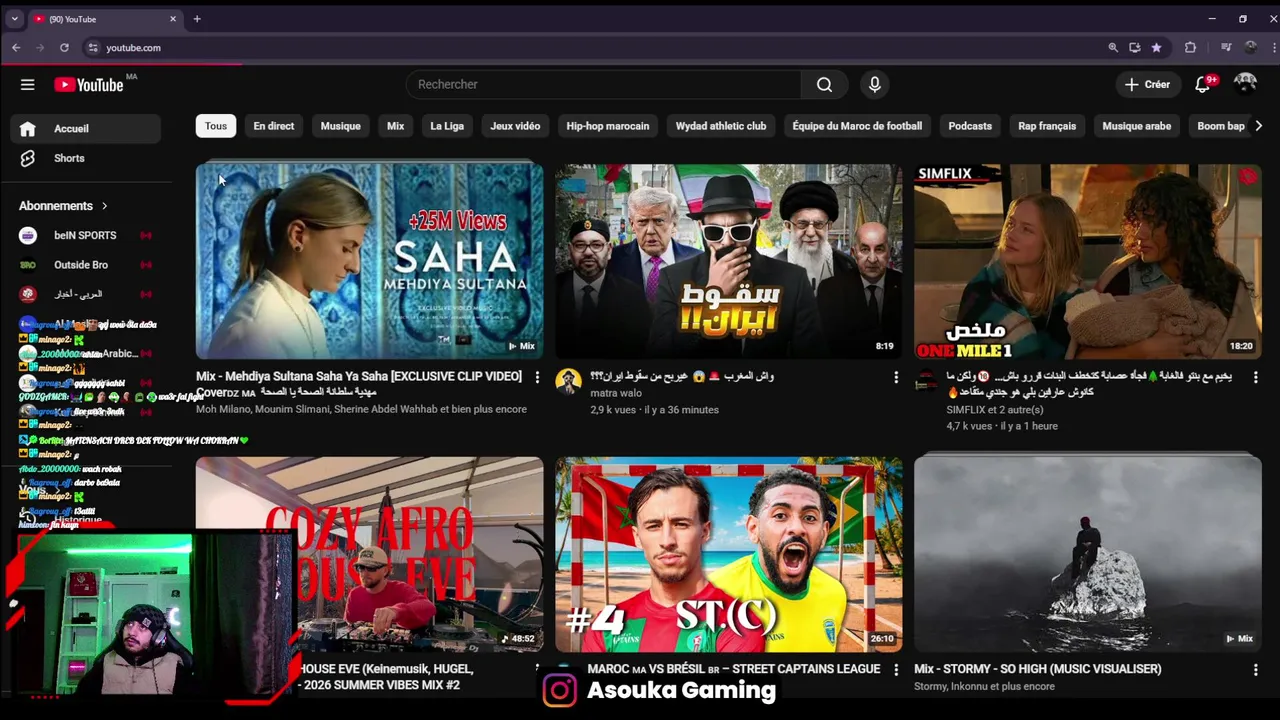Open Mix - STORMY - SO HIGH title
The image size is (1280, 720).
point(1038,669)
